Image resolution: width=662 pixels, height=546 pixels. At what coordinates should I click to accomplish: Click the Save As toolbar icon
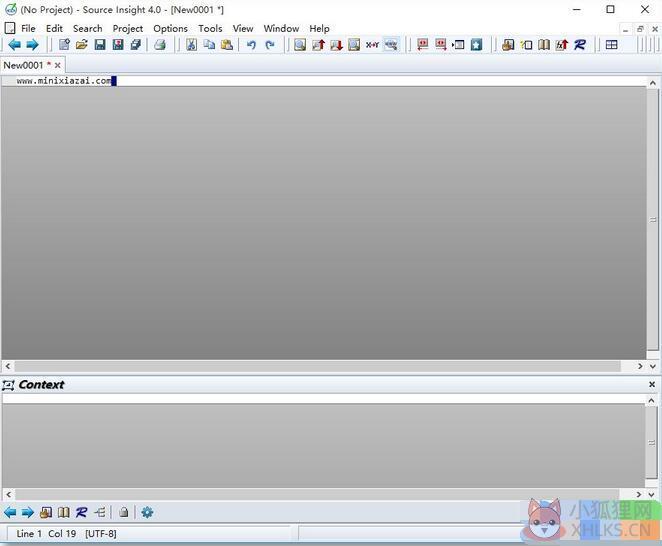pos(118,44)
